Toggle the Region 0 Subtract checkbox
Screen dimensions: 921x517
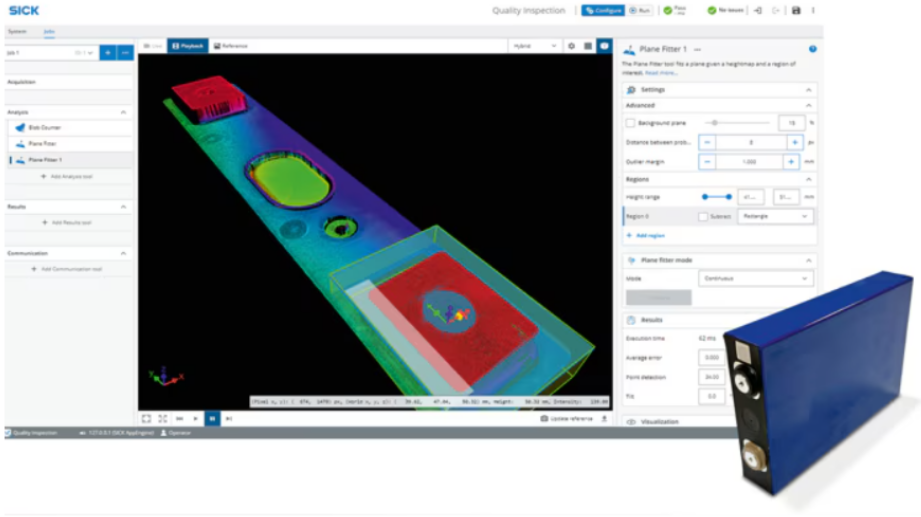click(704, 216)
